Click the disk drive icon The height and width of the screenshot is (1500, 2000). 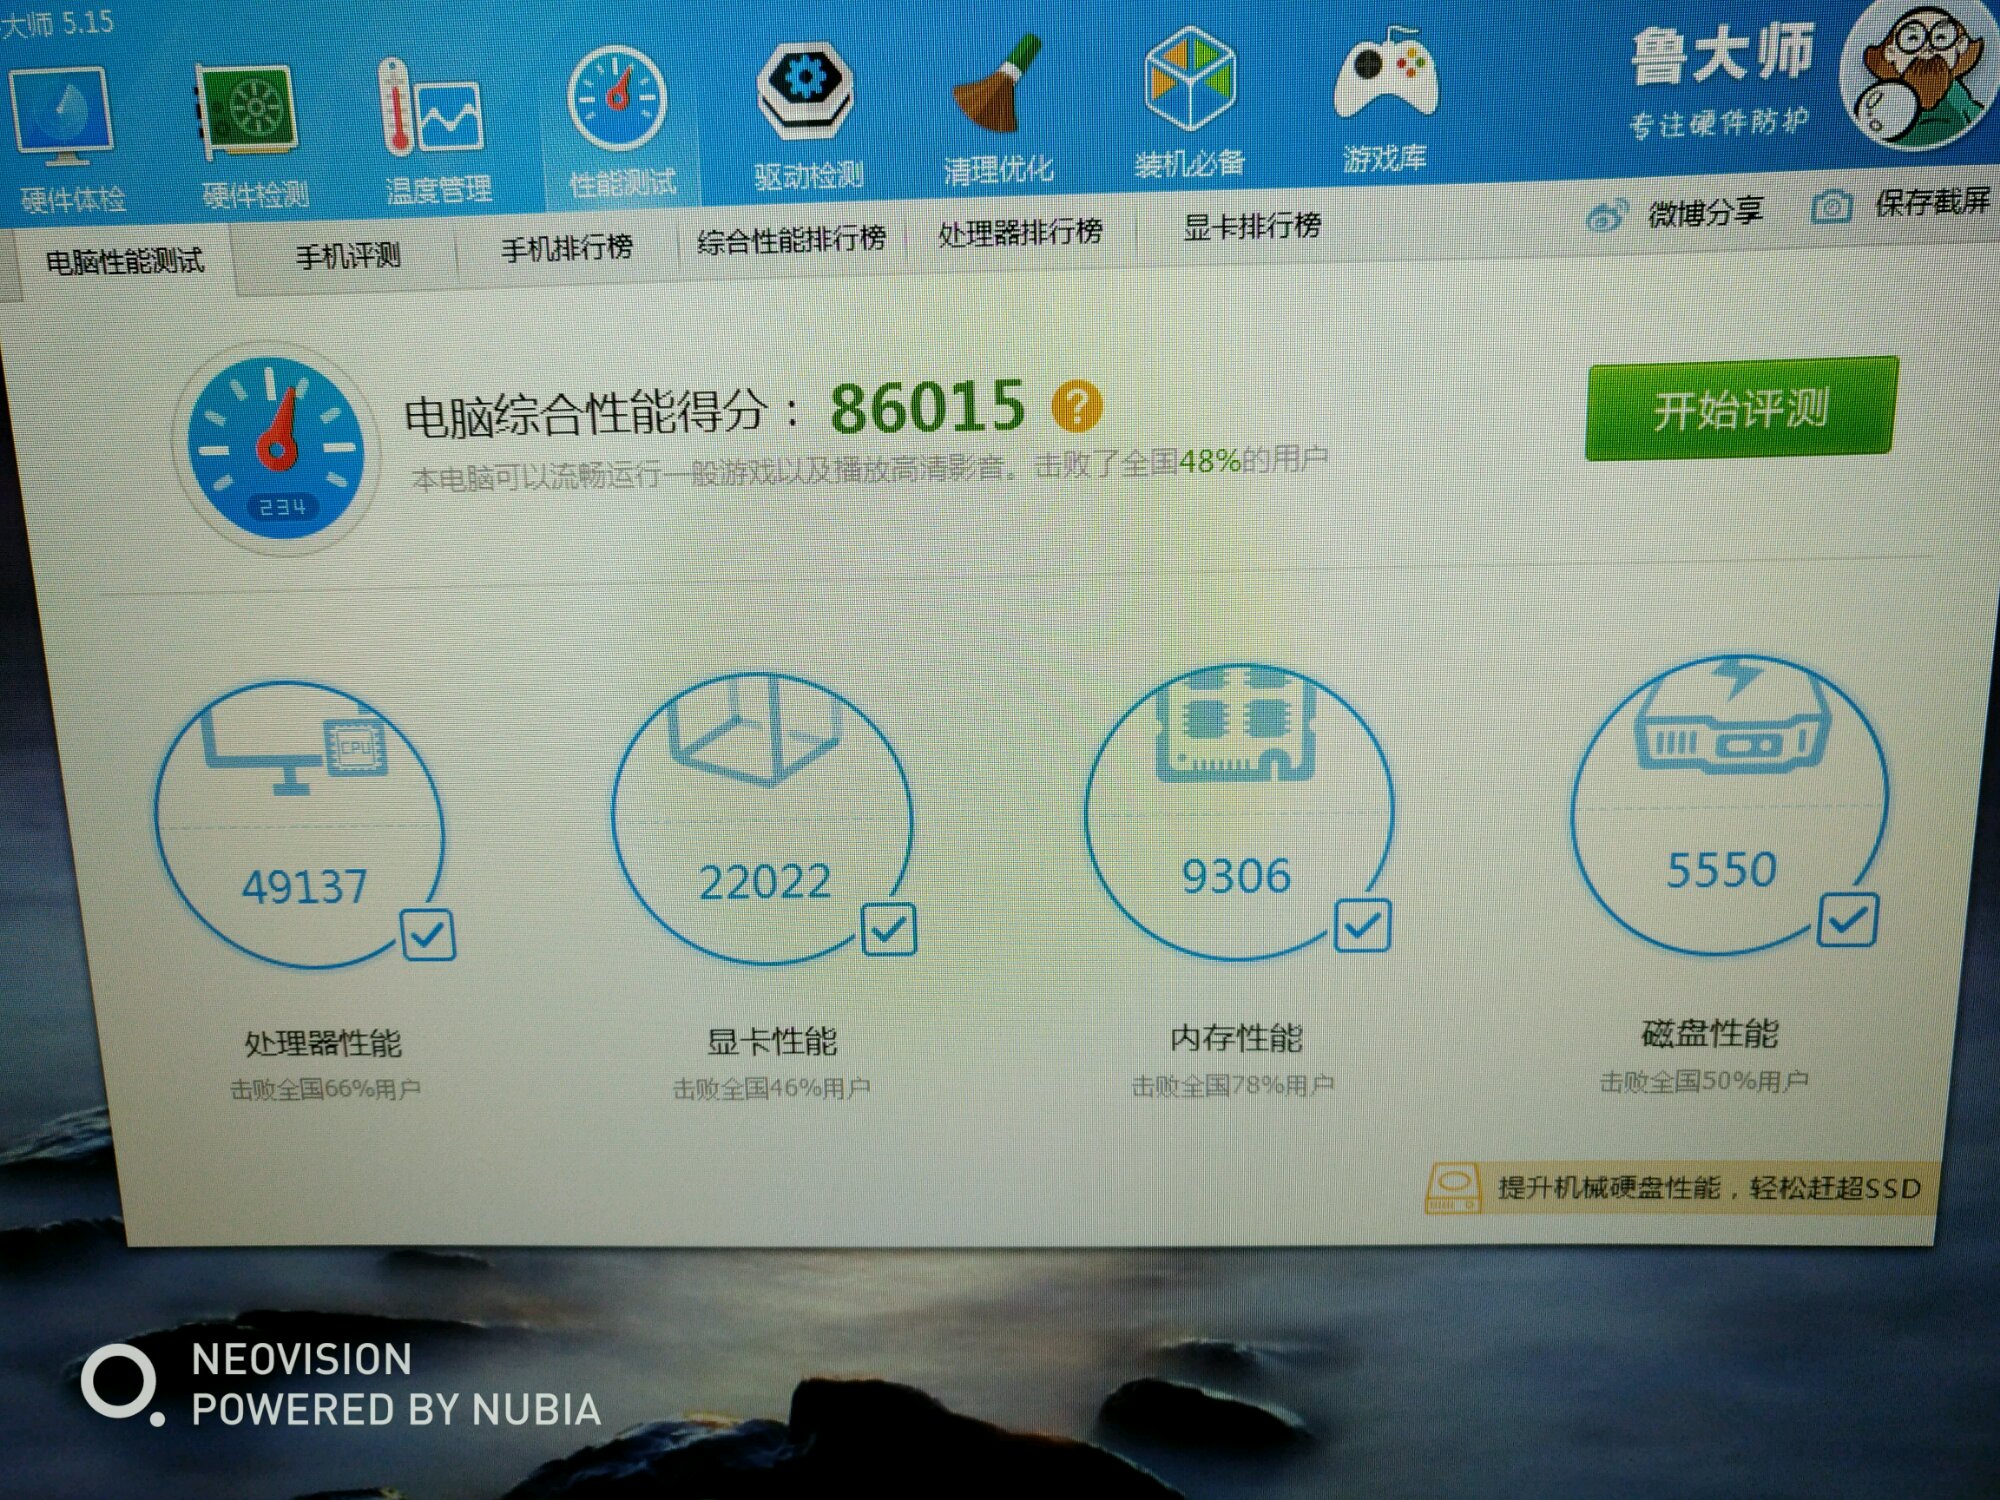coord(1732,714)
